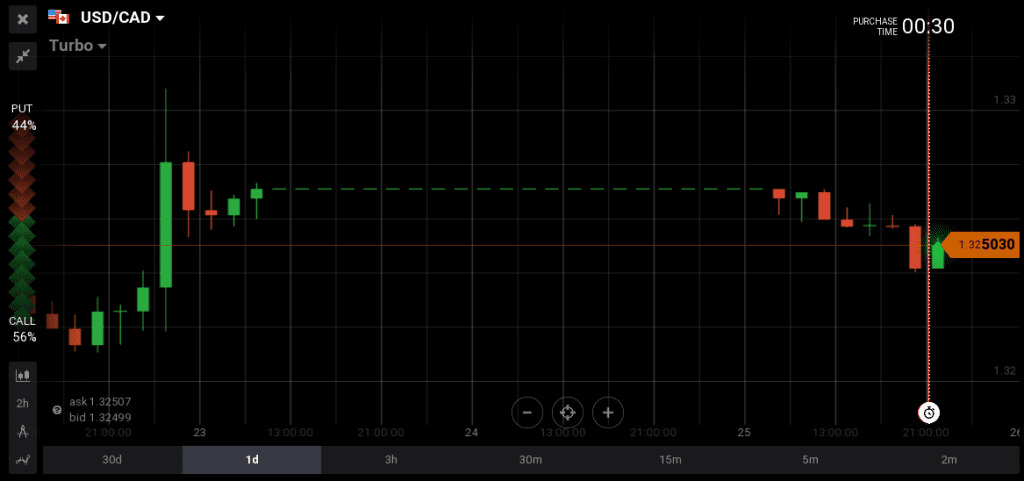This screenshot has width=1024, height=481.
Task: Click the ask 1.32507 quote text
Action: (x=100, y=401)
